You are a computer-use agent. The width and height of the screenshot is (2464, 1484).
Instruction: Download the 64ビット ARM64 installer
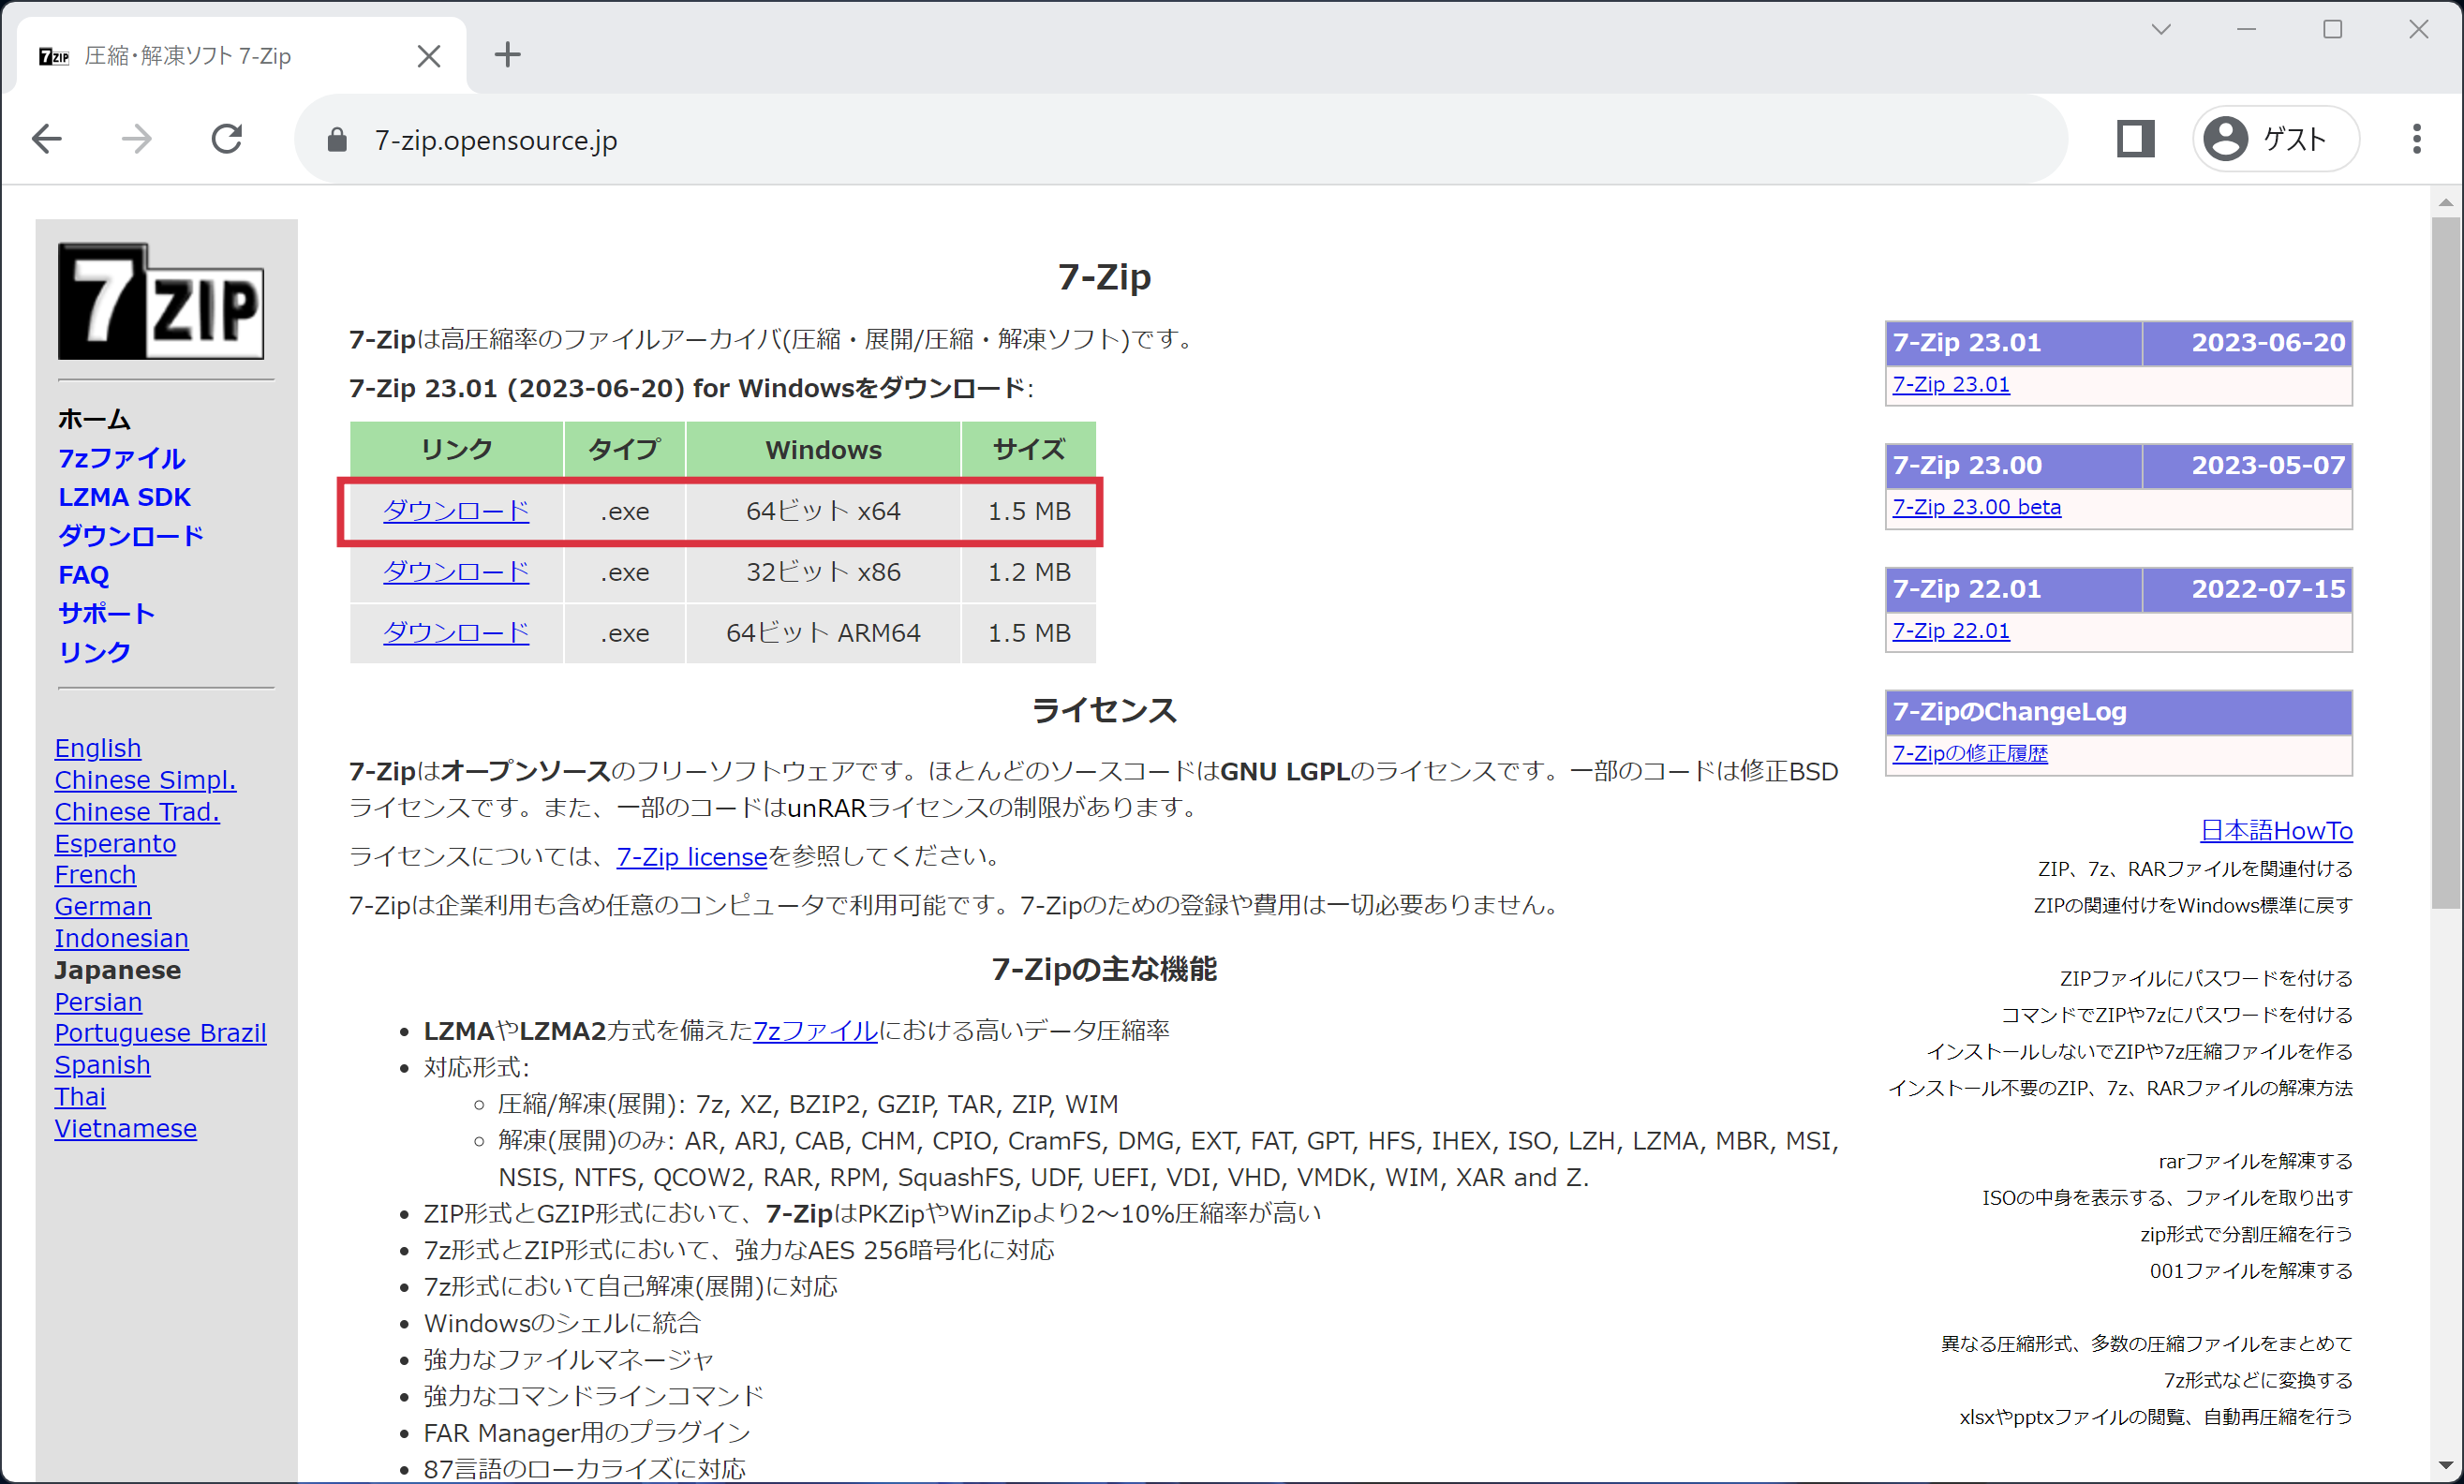point(456,633)
